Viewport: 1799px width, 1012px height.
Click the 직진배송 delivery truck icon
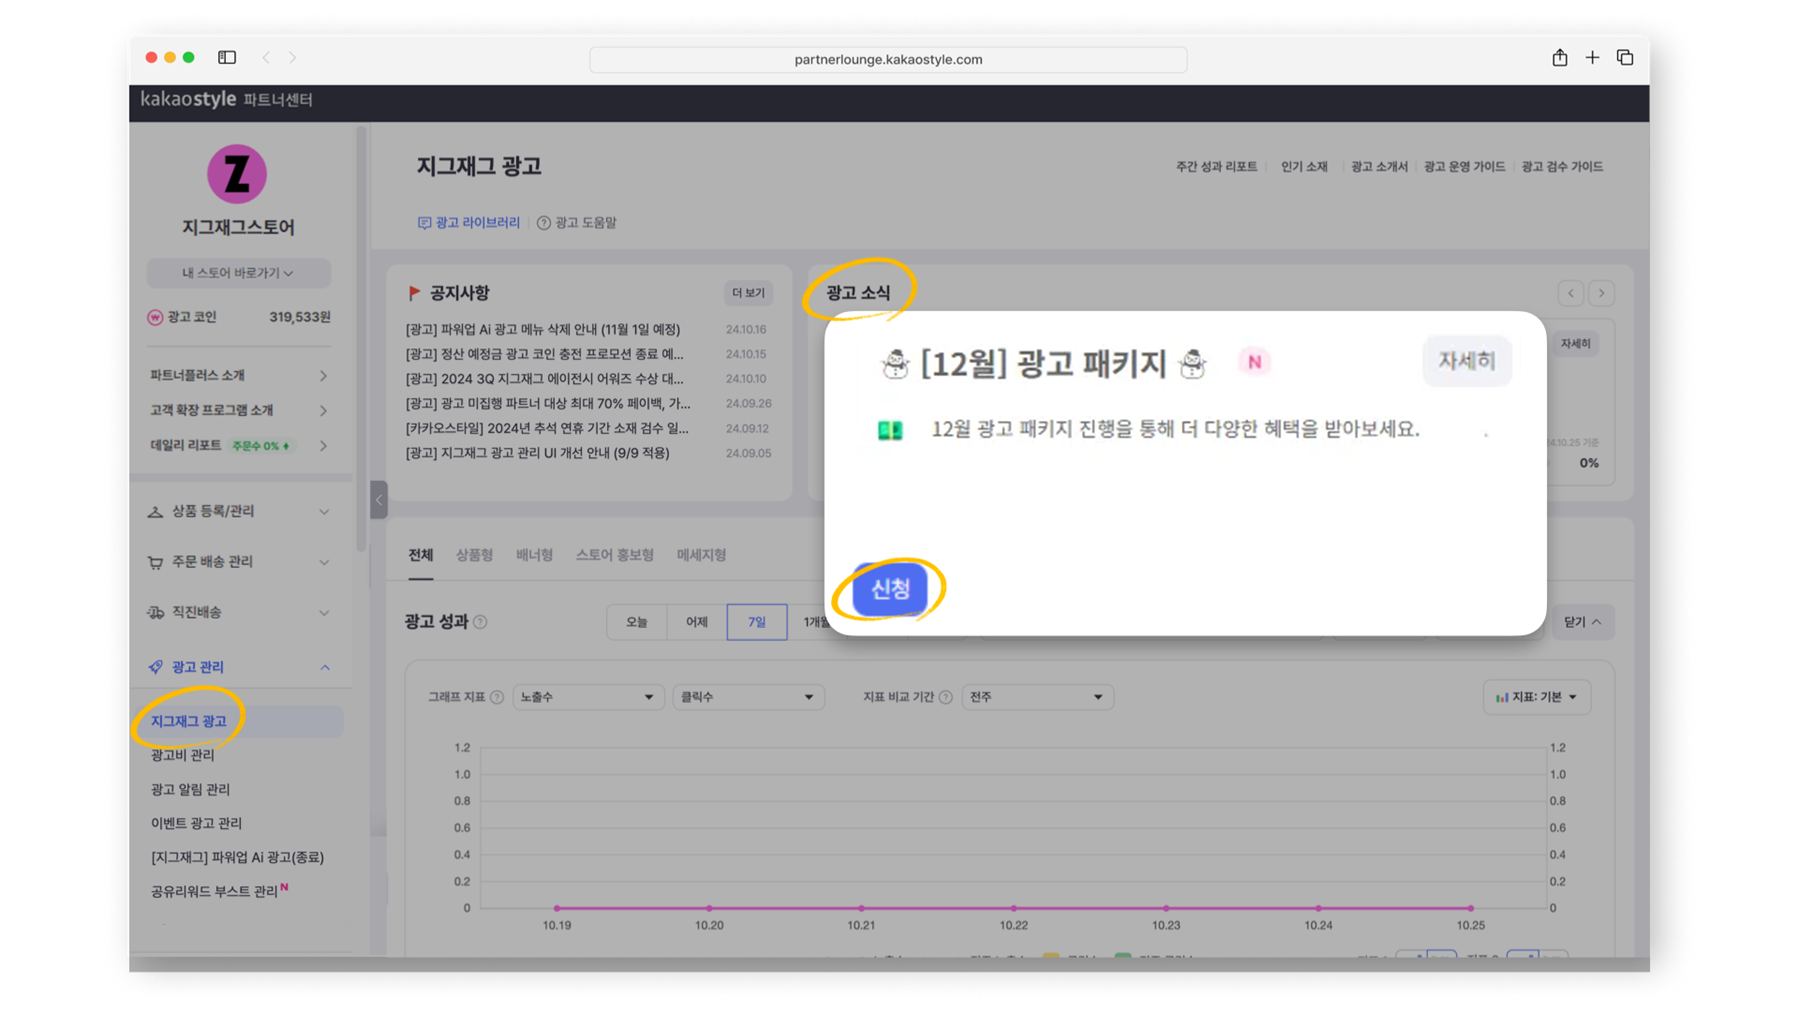click(x=155, y=612)
